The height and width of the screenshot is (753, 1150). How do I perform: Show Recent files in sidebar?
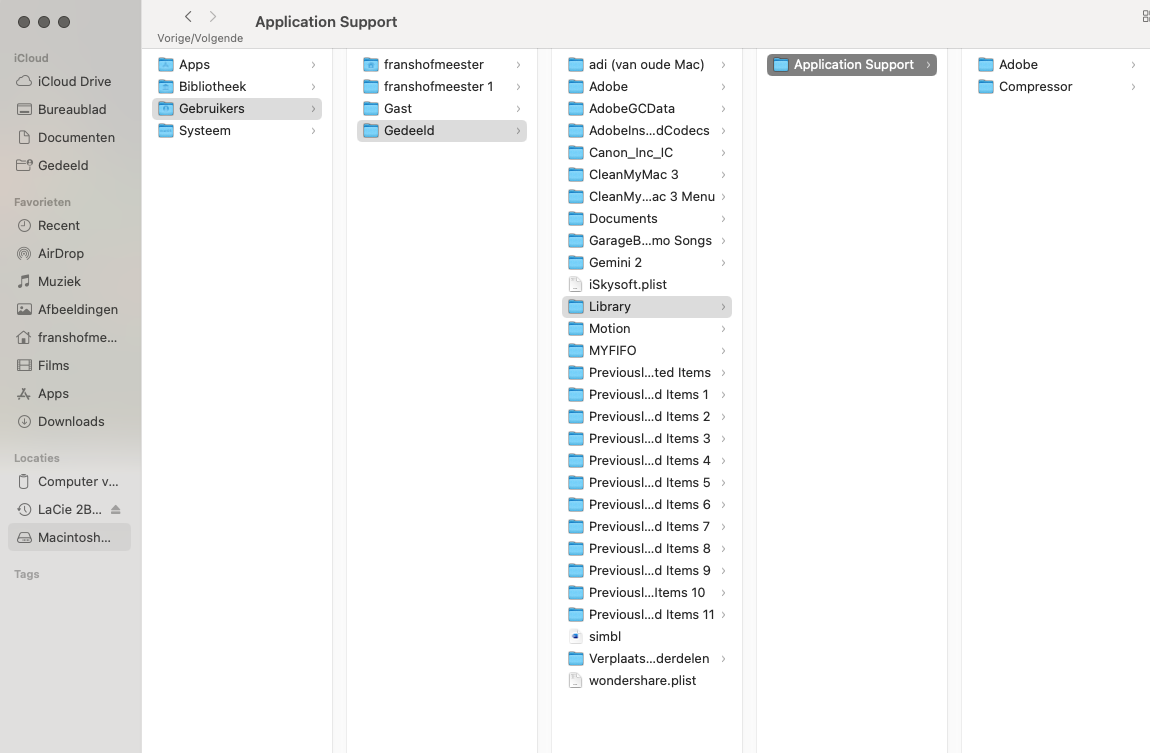click(70, 225)
